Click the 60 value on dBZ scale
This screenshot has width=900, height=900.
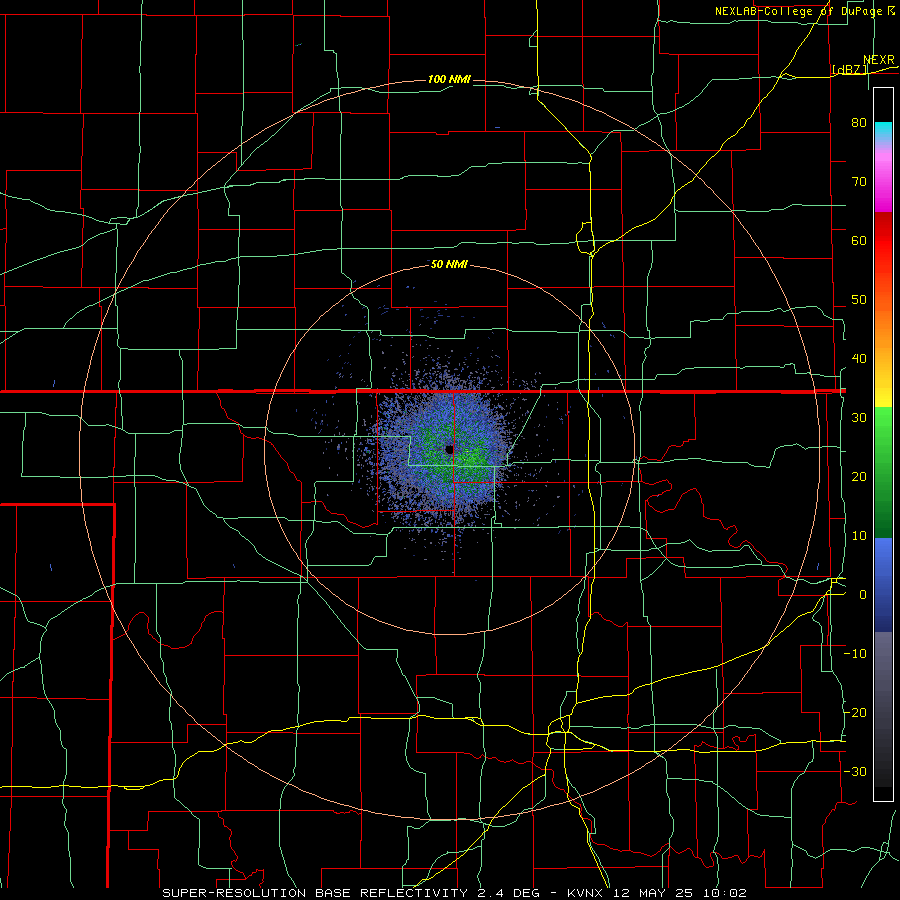coord(859,240)
